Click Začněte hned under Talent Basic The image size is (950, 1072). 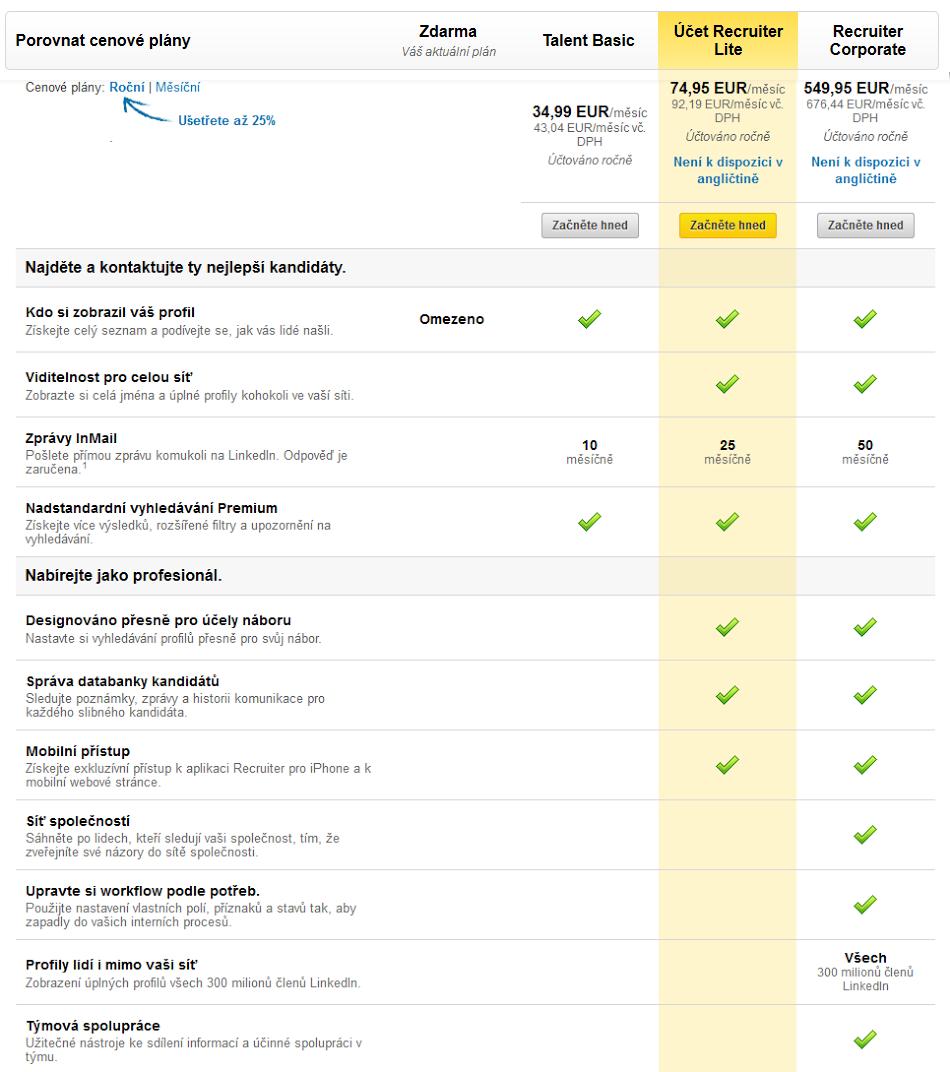[x=590, y=225]
